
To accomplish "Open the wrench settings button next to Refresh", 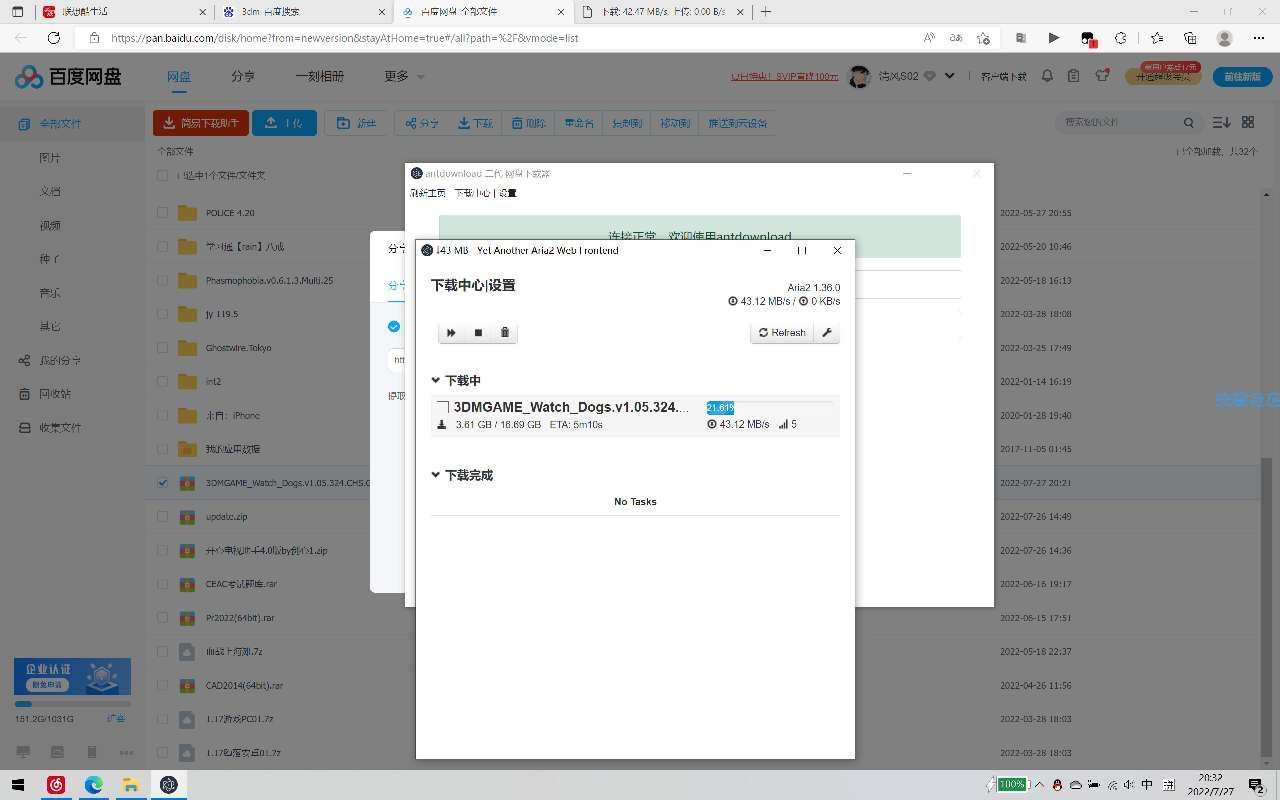I will pyautogui.click(x=827, y=333).
